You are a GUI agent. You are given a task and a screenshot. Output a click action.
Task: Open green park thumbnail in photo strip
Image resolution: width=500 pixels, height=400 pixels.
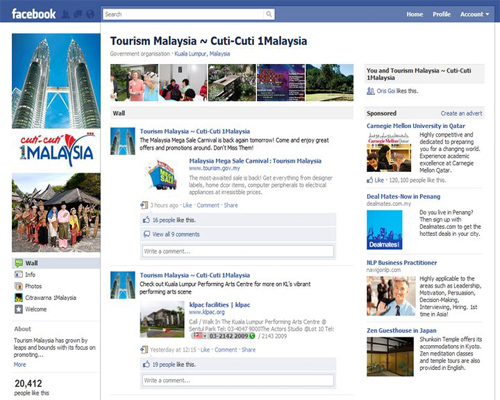click(330, 83)
